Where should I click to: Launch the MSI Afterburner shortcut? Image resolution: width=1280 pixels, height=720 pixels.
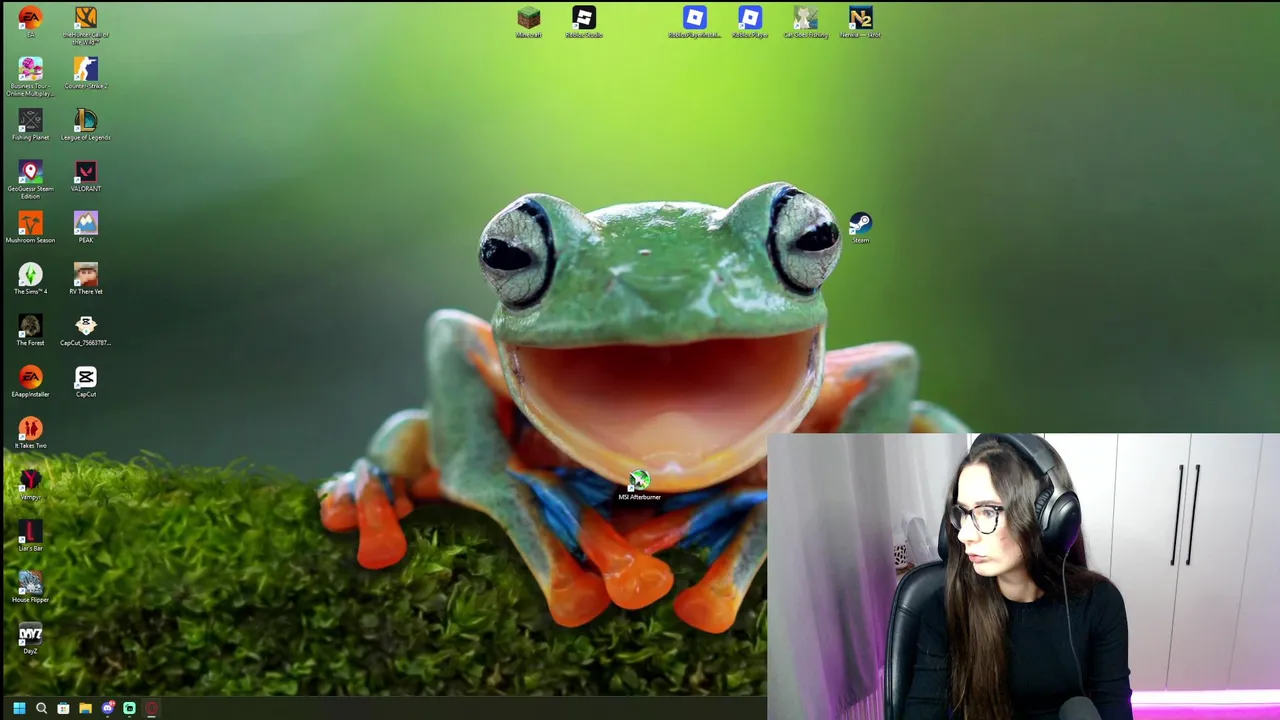tap(639, 481)
